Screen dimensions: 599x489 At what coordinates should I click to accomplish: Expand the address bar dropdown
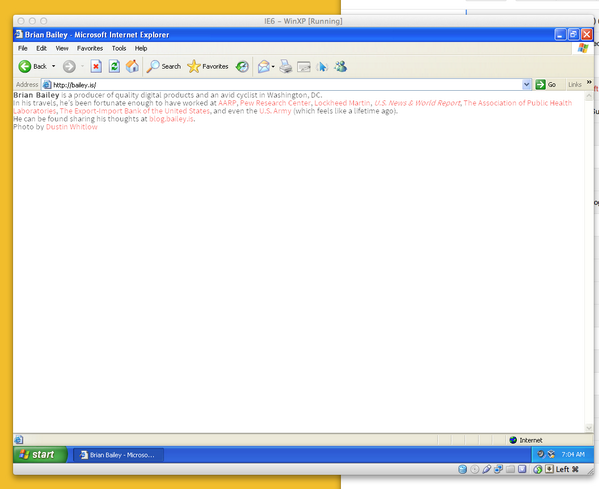click(x=526, y=84)
